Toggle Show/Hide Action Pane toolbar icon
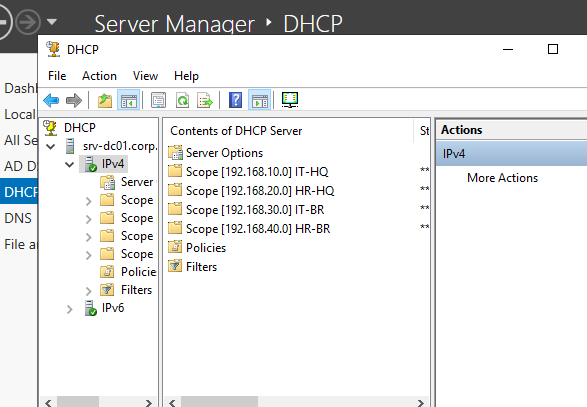The height and width of the screenshot is (407, 587). point(259,100)
